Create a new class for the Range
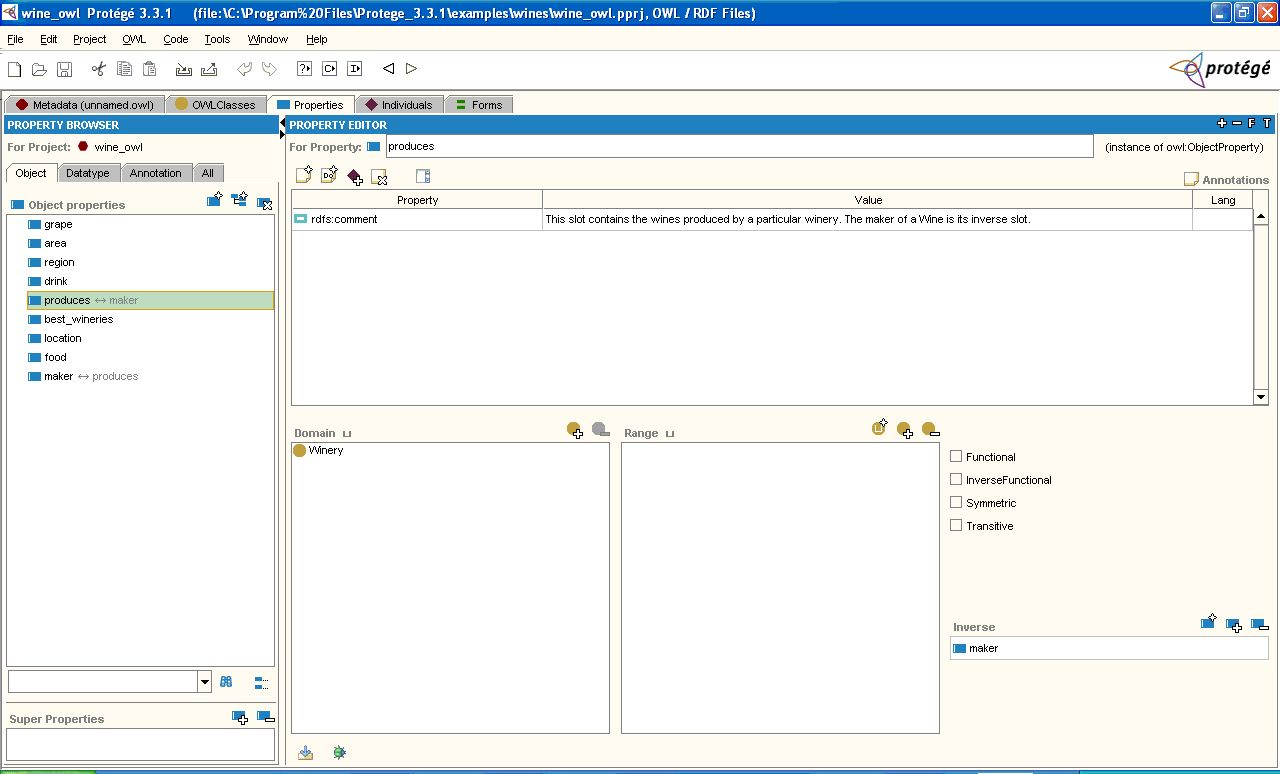Screen dimensions: 1280x774 tap(879, 427)
